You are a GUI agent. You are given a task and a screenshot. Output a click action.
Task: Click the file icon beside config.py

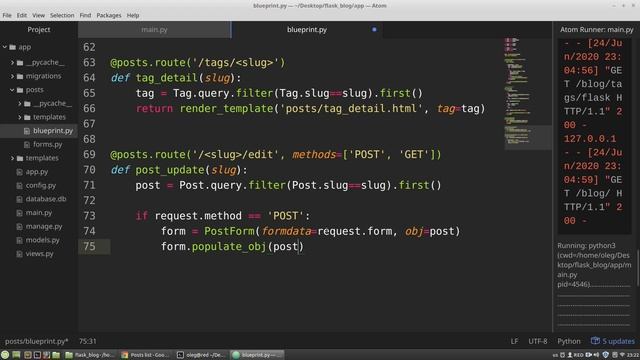19,185
